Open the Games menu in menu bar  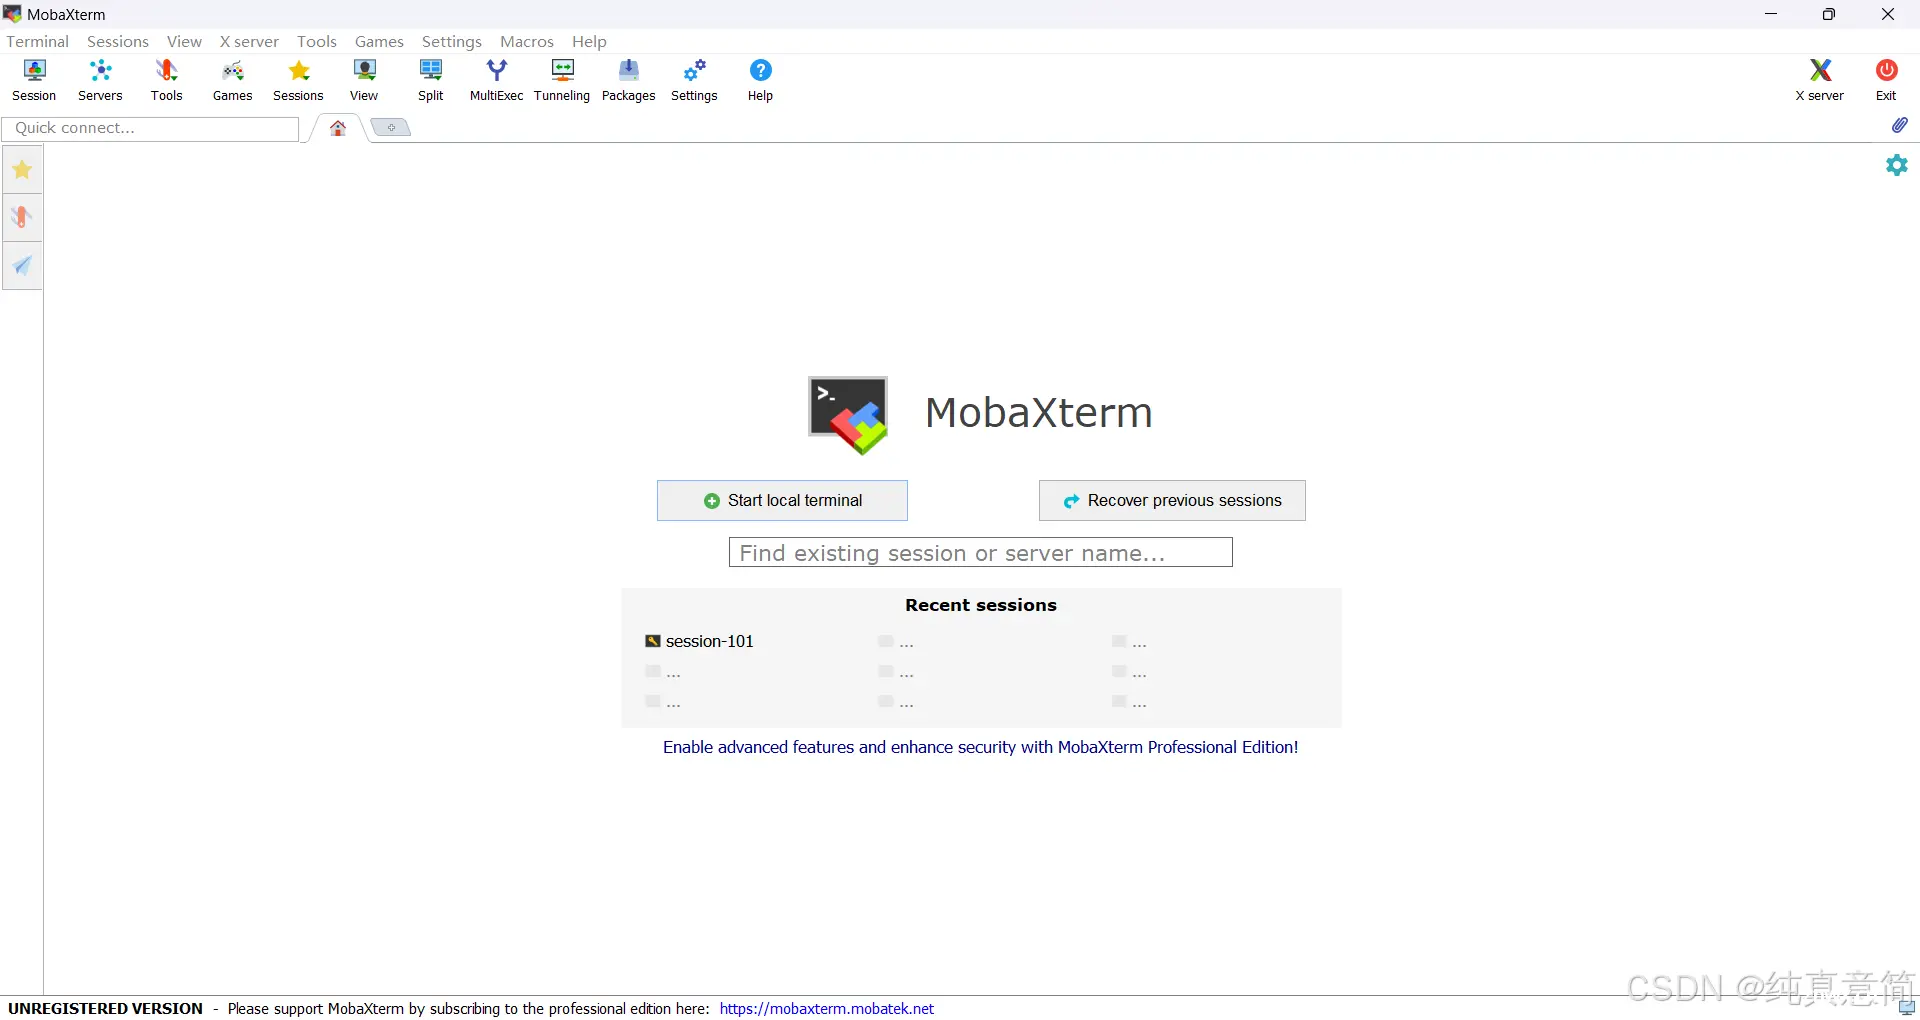(x=379, y=41)
